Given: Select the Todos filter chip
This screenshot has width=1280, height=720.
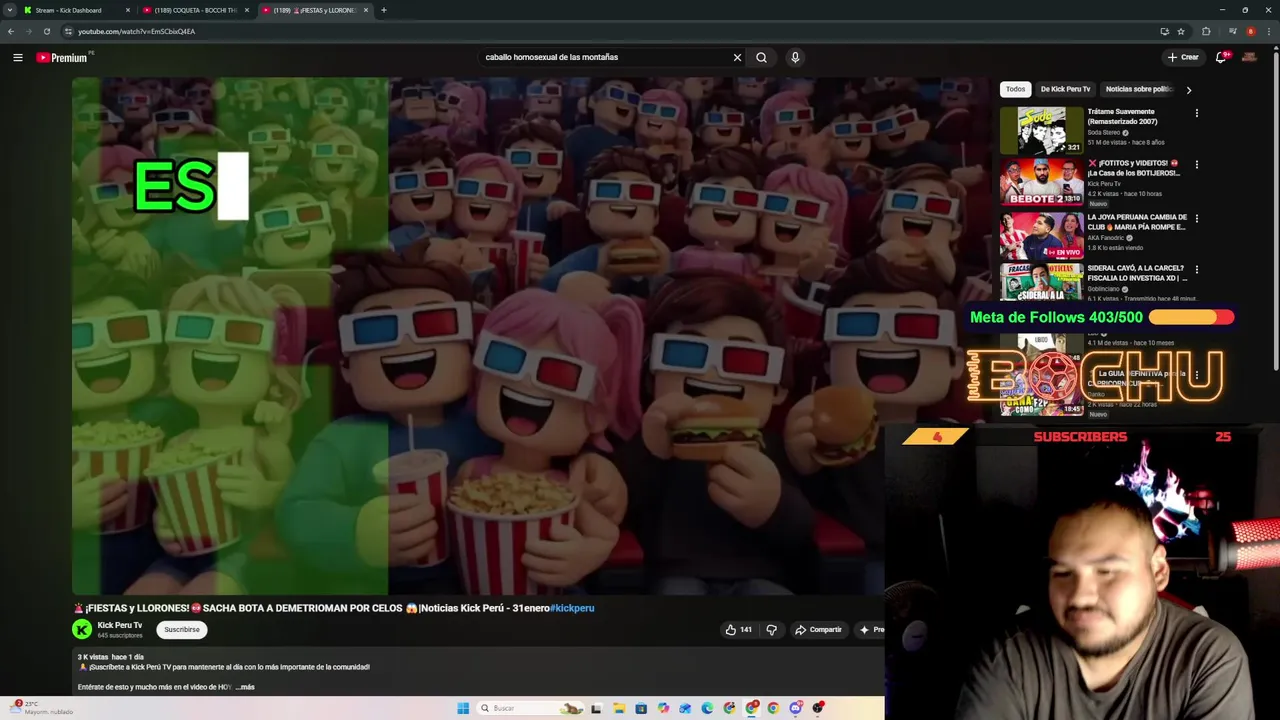Looking at the screenshot, I should coord(1015,89).
